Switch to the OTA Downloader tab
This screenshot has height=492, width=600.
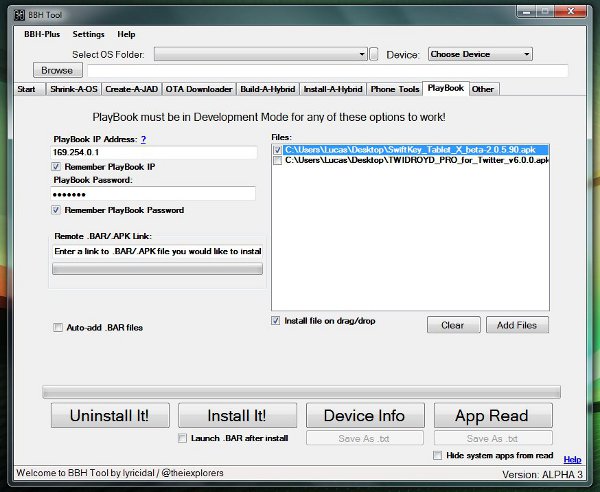pyautogui.click(x=199, y=89)
